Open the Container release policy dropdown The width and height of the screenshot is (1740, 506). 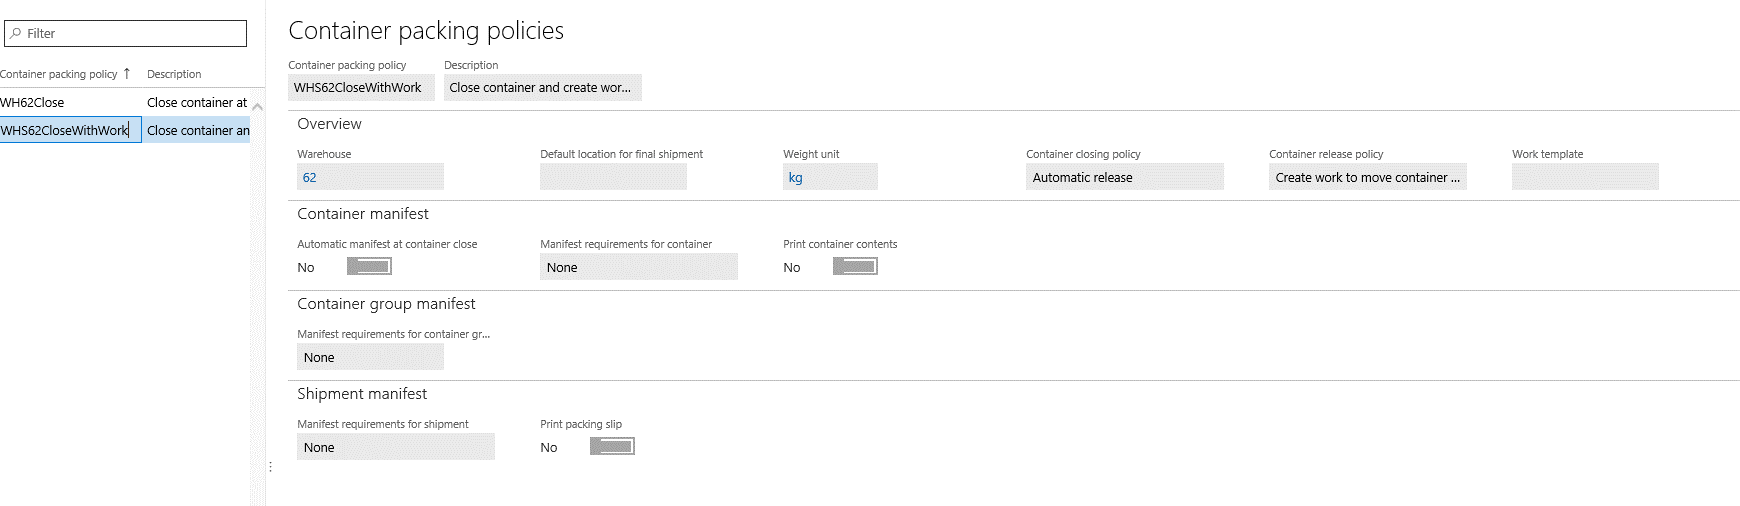[1367, 177]
